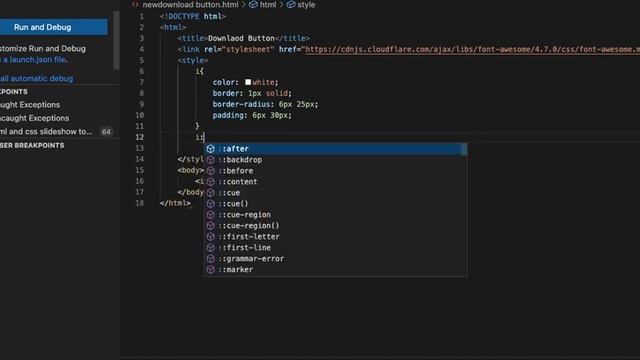Click the icon beside '::first-letter' suggestion
Viewport: 640px width, 360px height.
211,237
